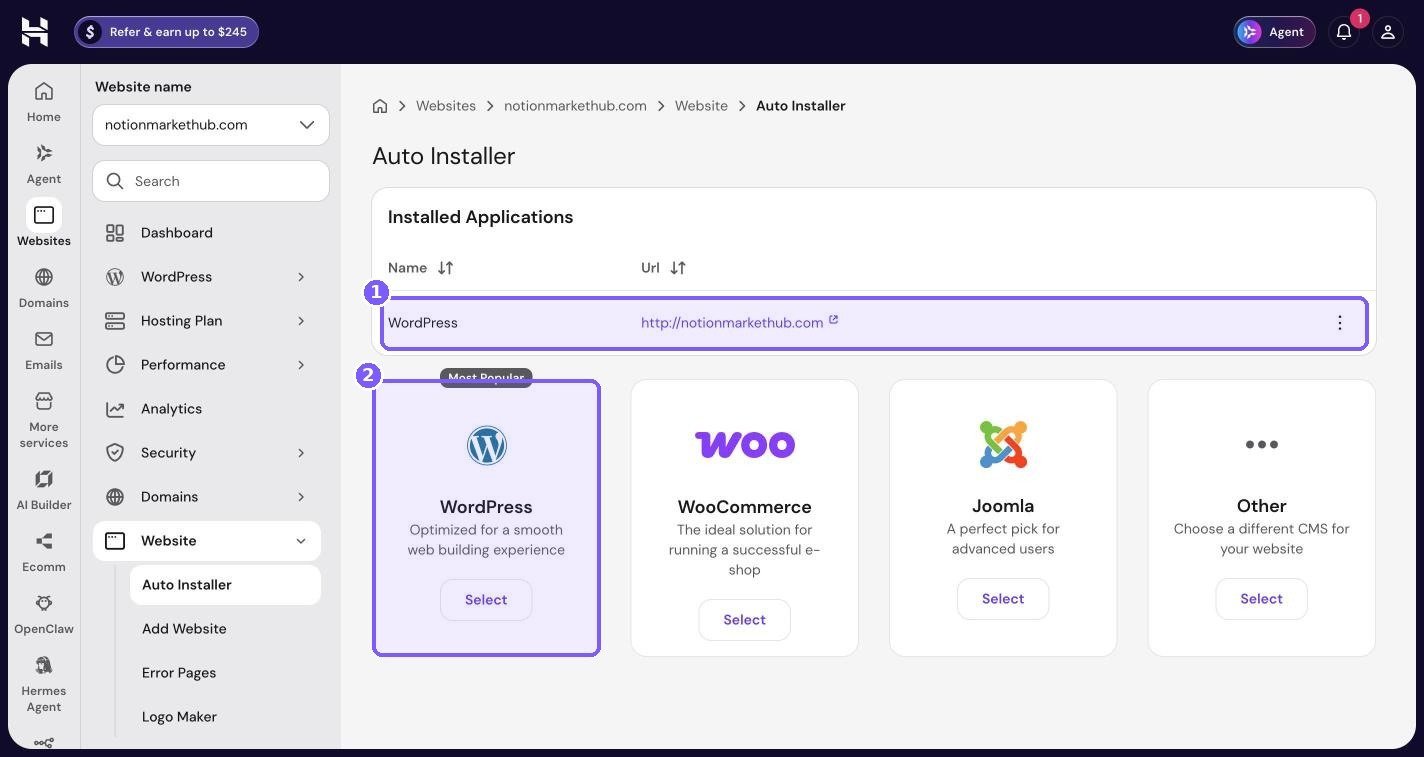
Task: Go to Websites breadcrumb
Action: click(x=446, y=106)
